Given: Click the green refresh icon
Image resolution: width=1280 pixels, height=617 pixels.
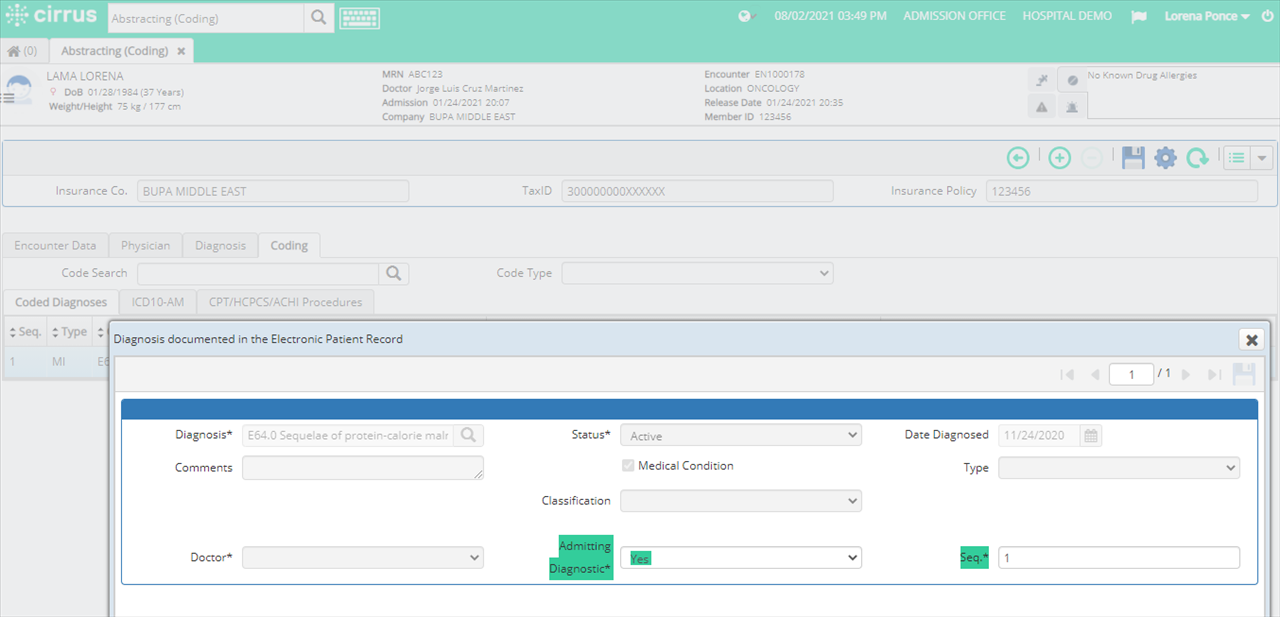Looking at the screenshot, I should coord(1197,158).
